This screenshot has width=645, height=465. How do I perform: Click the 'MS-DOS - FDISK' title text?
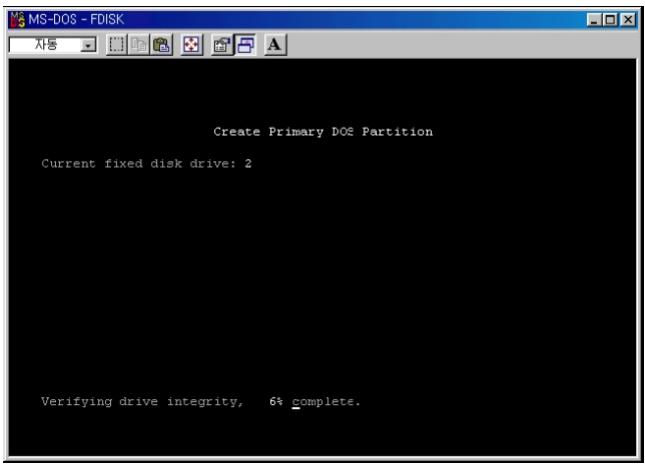(x=76, y=19)
